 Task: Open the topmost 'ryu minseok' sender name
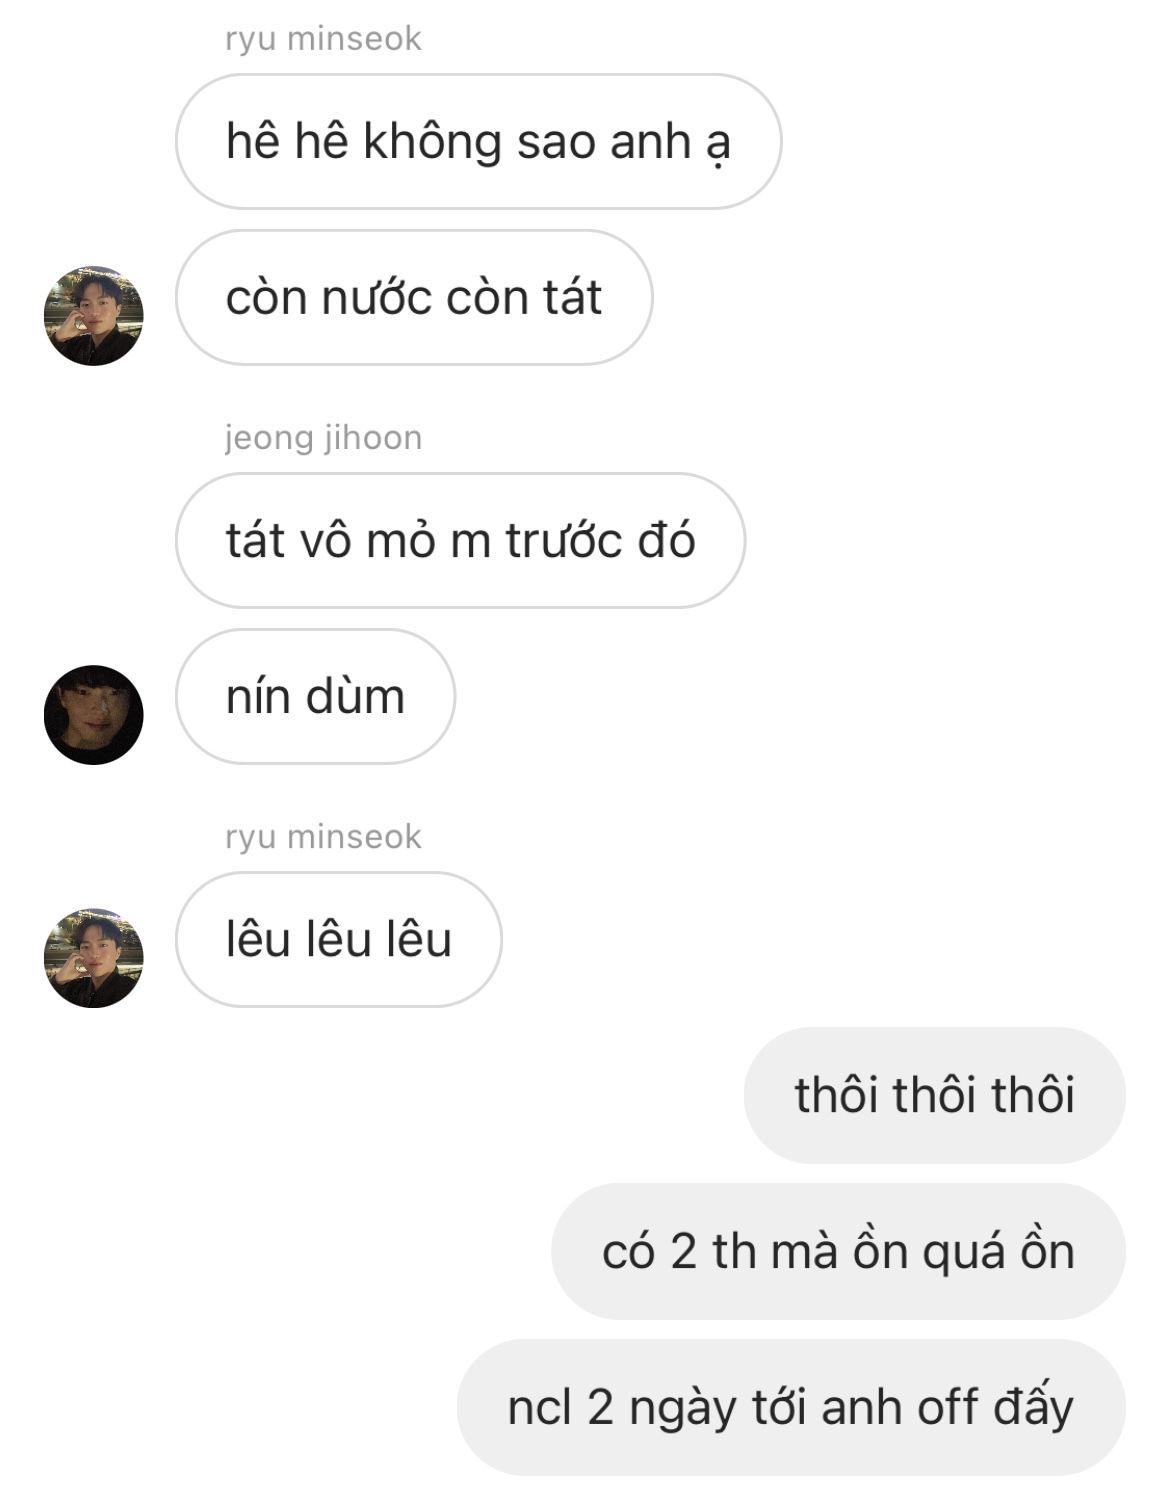click(323, 39)
